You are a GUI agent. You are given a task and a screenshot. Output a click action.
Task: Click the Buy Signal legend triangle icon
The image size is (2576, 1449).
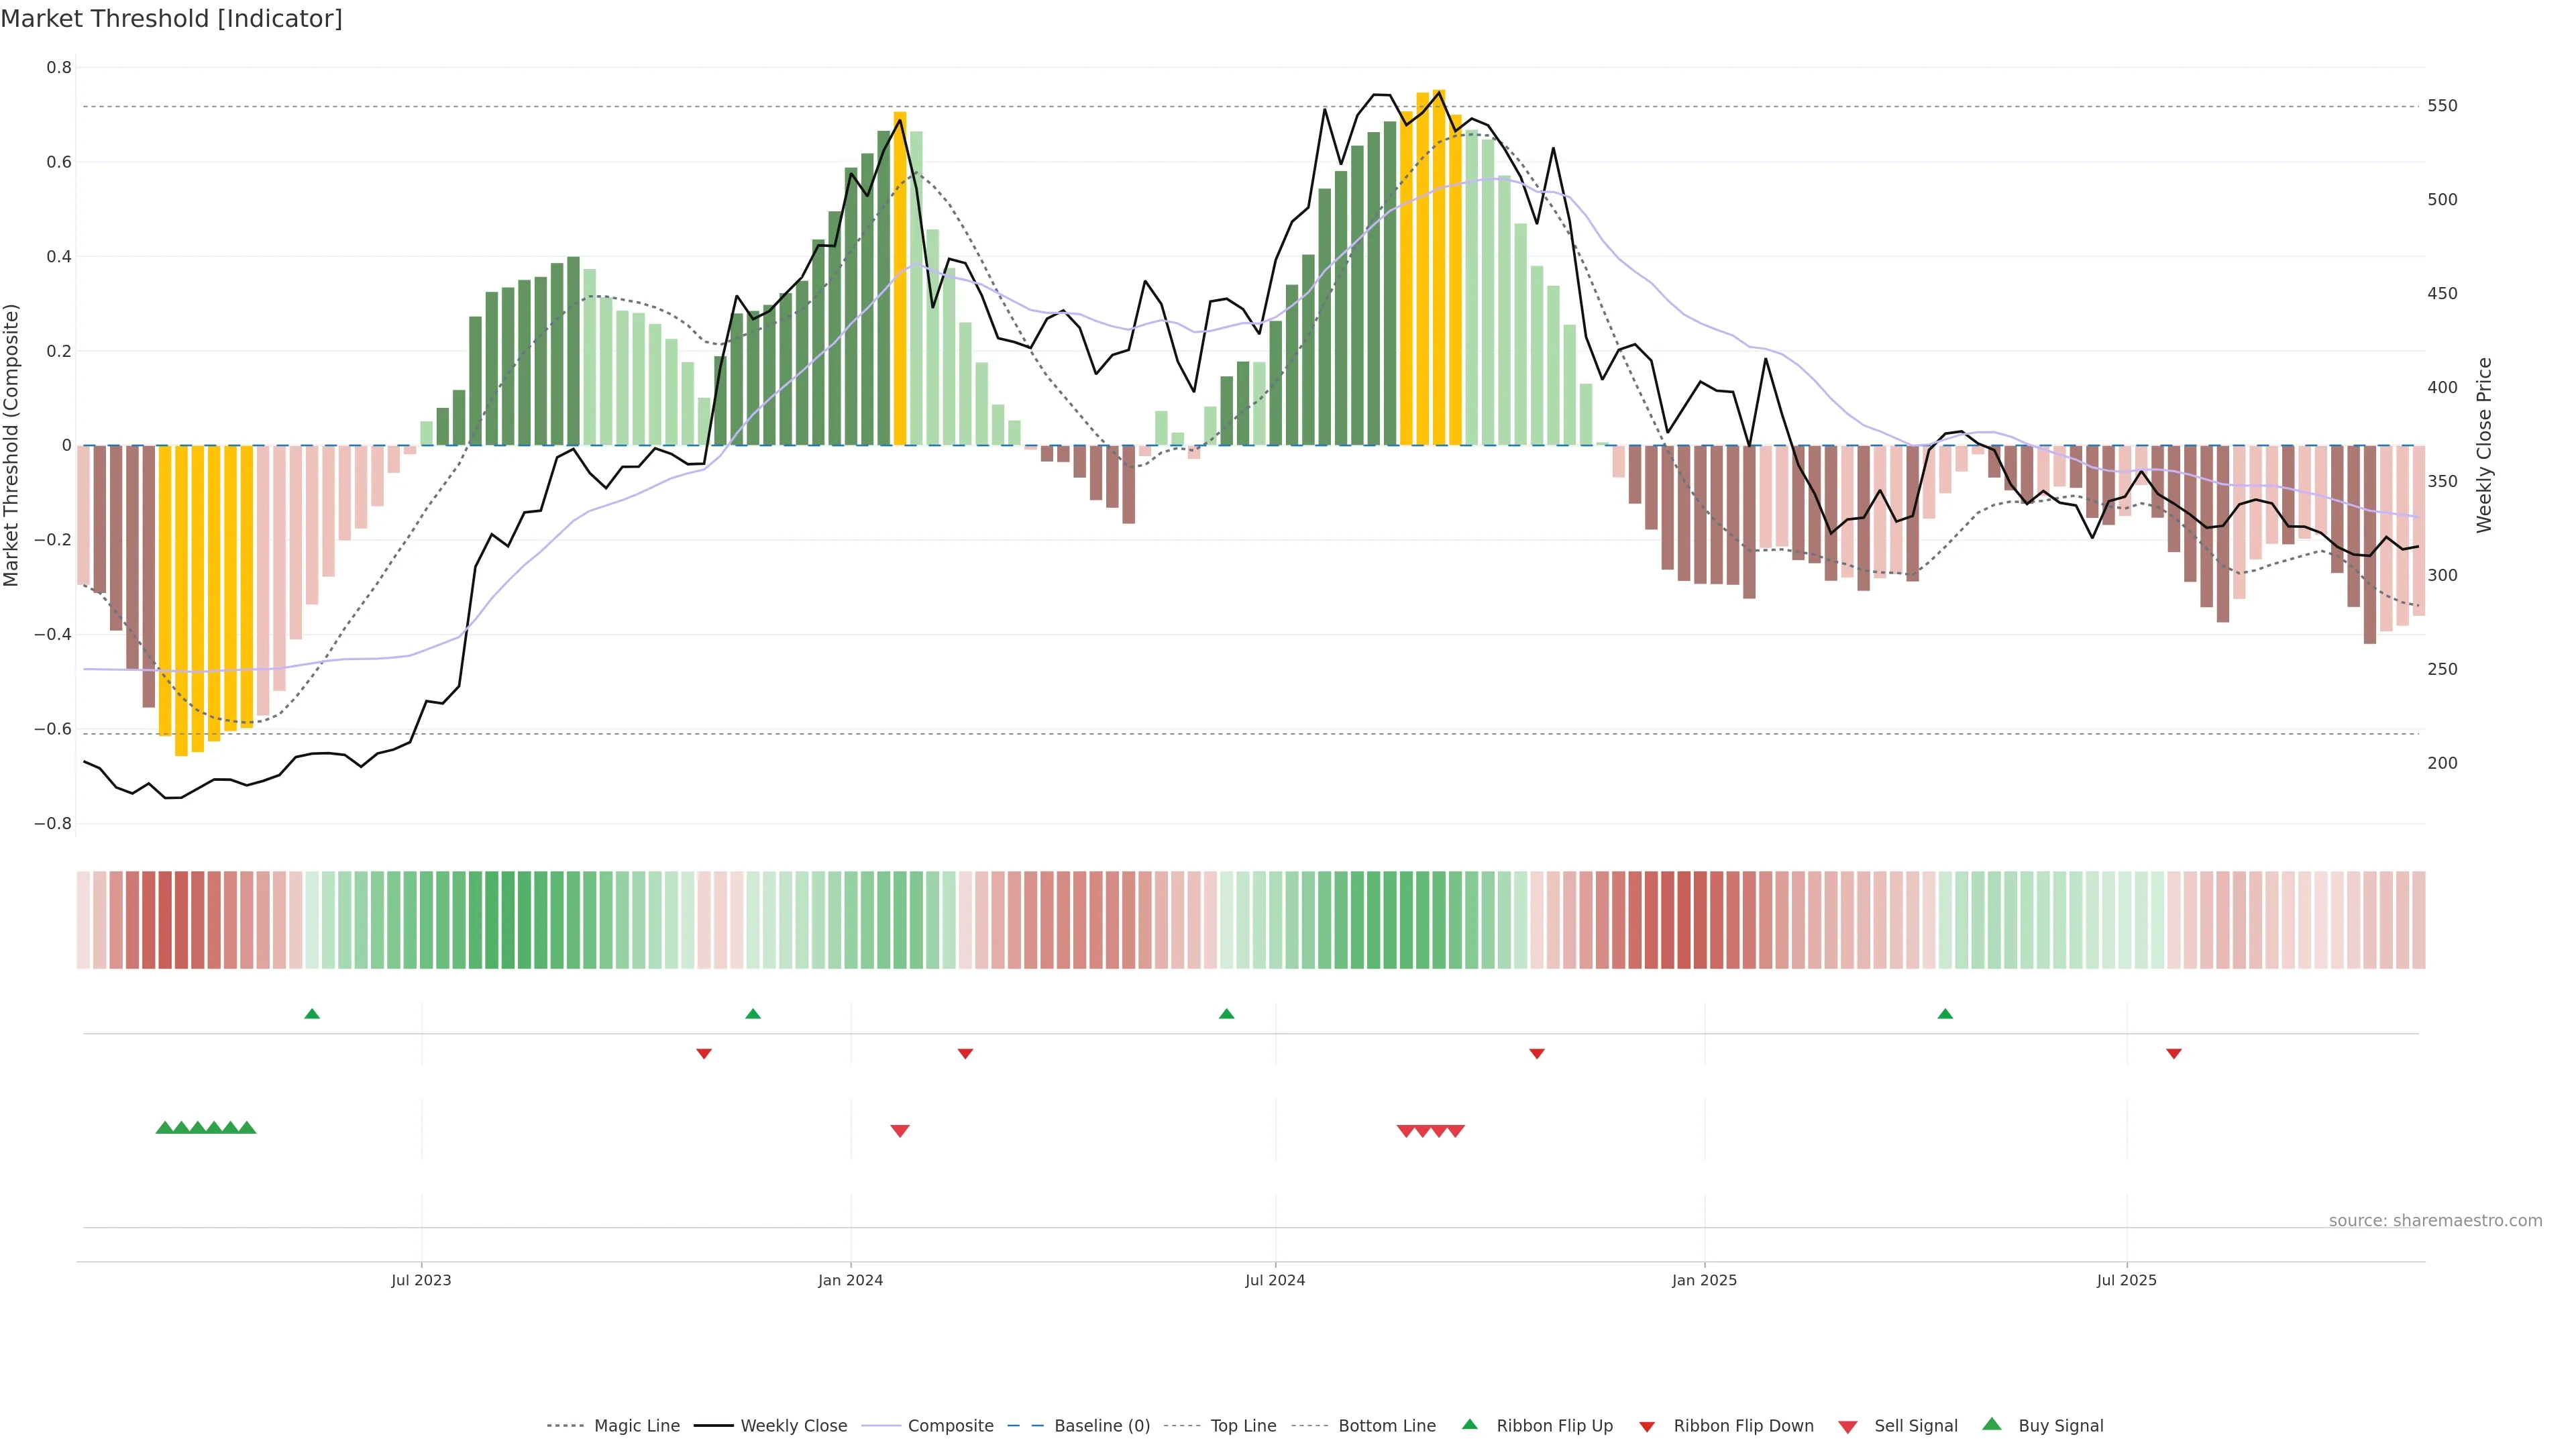tap(1991, 1425)
